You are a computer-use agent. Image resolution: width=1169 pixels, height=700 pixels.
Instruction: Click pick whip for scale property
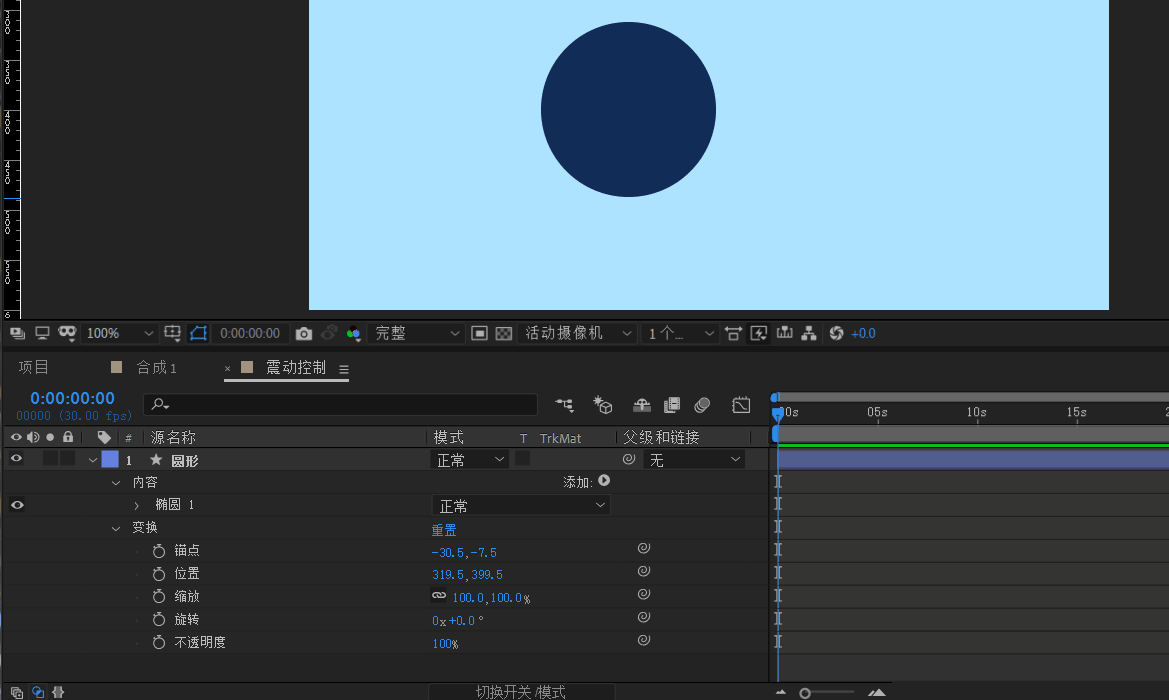(644, 594)
